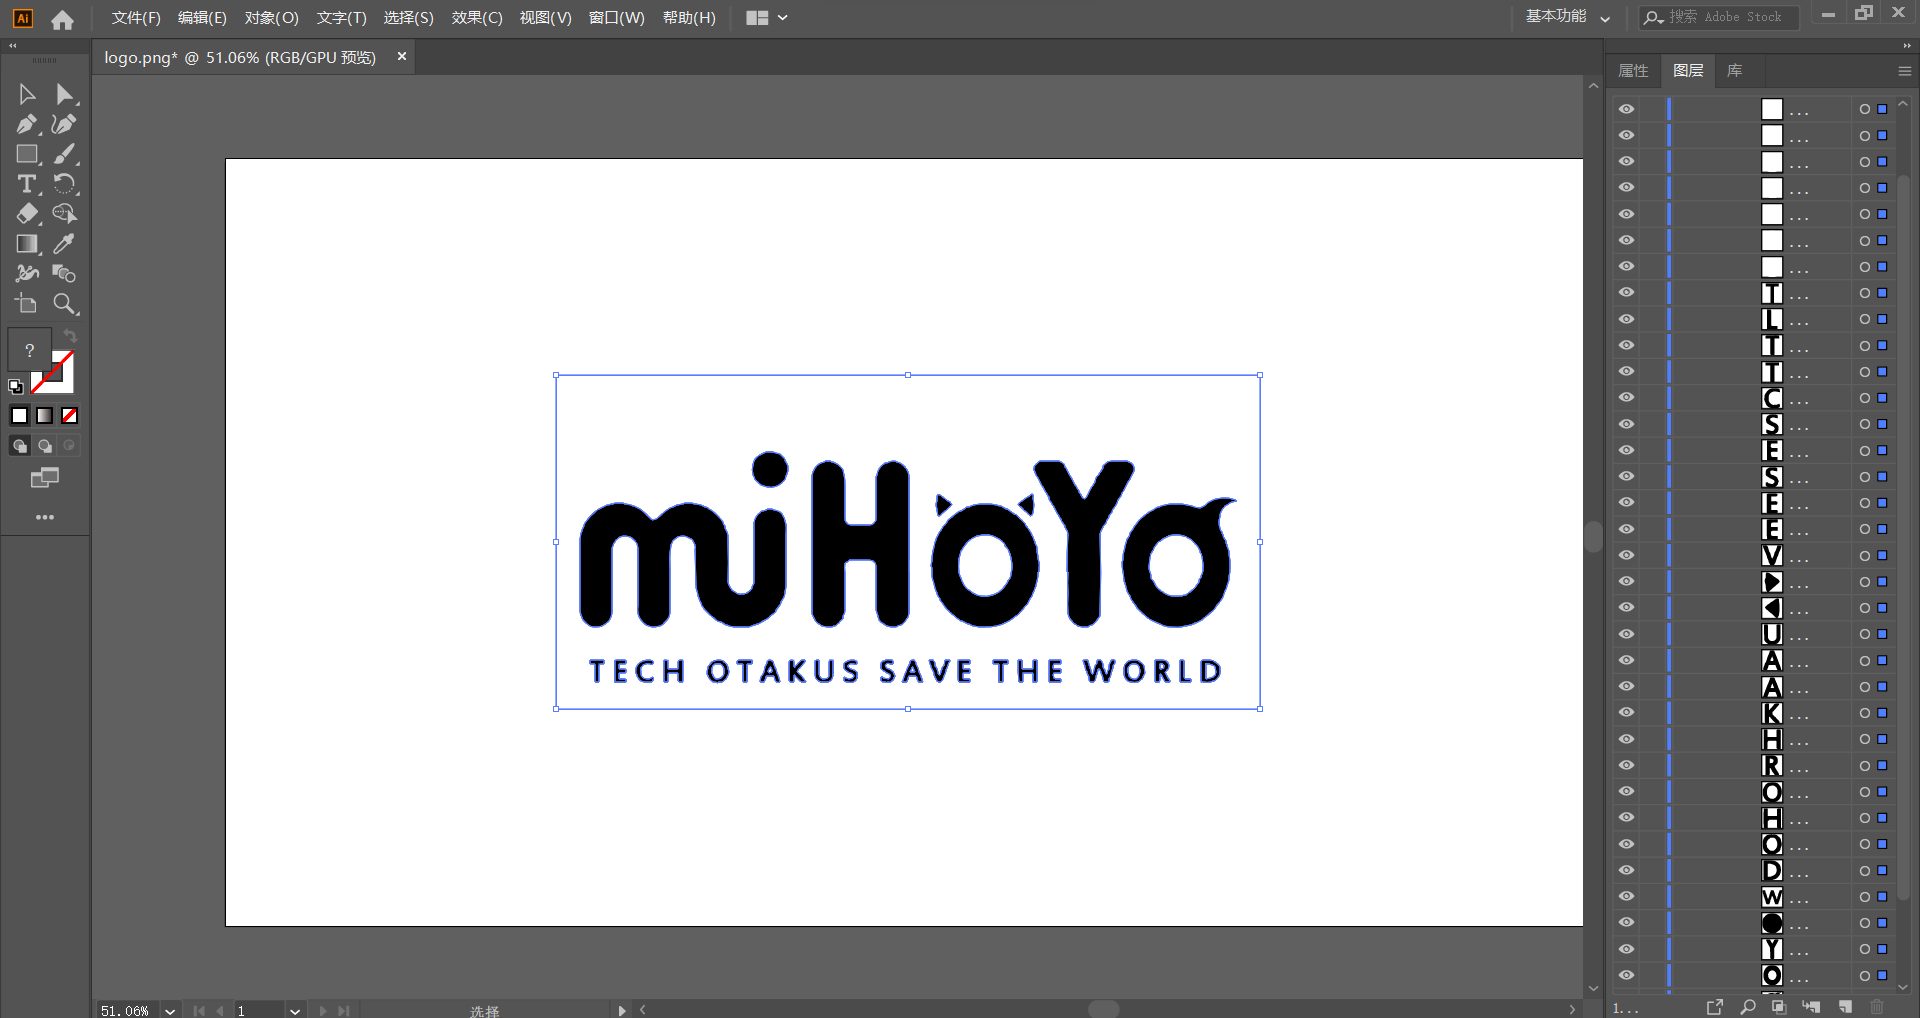Open the arrange documents dropdown
1920x1018 pixels.
(767, 18)
